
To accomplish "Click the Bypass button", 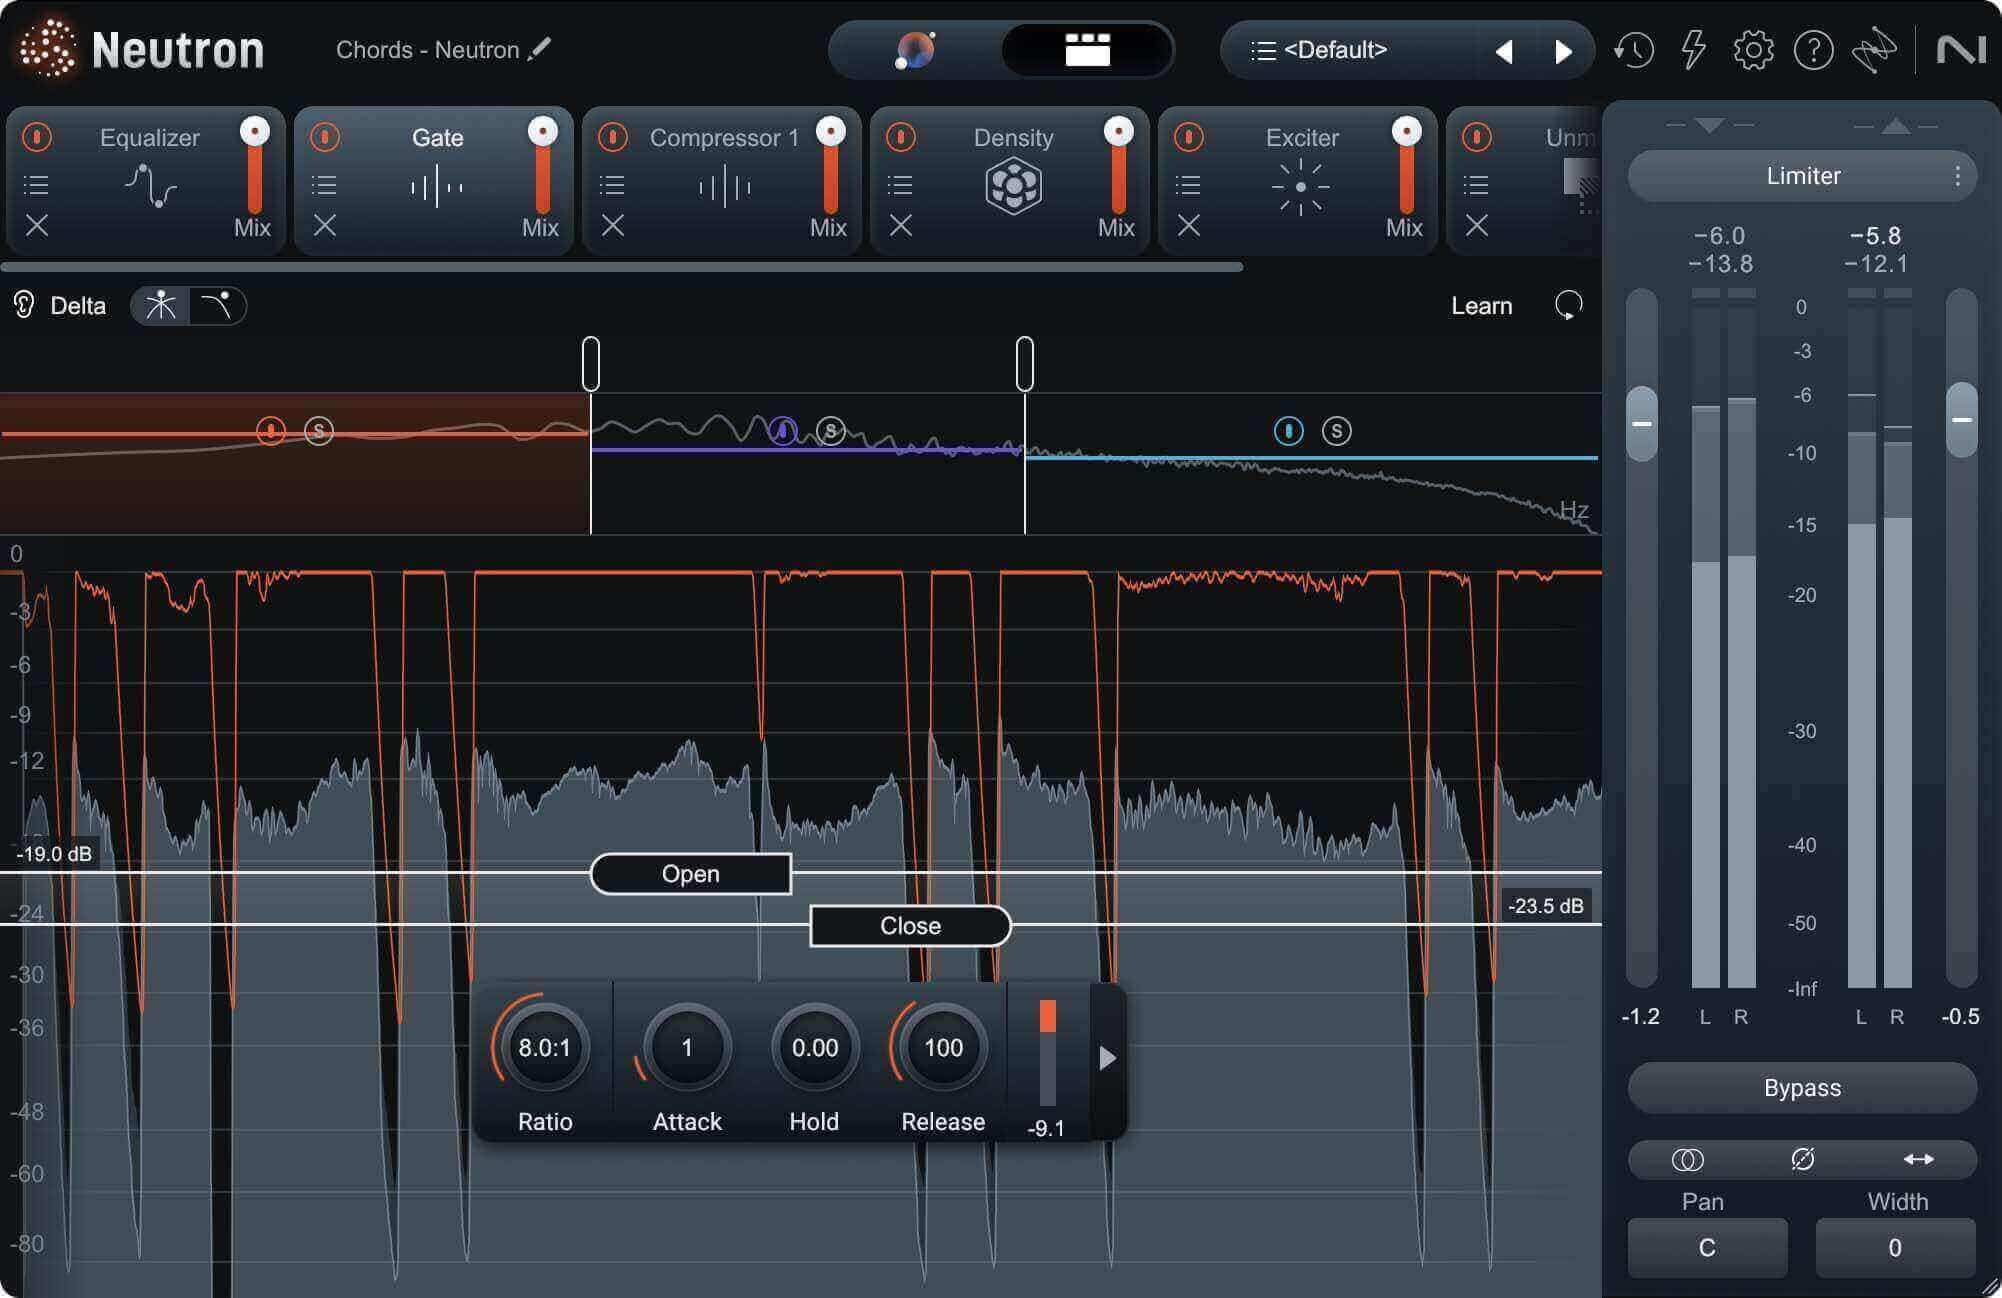I will [x=1802, y=1088].
